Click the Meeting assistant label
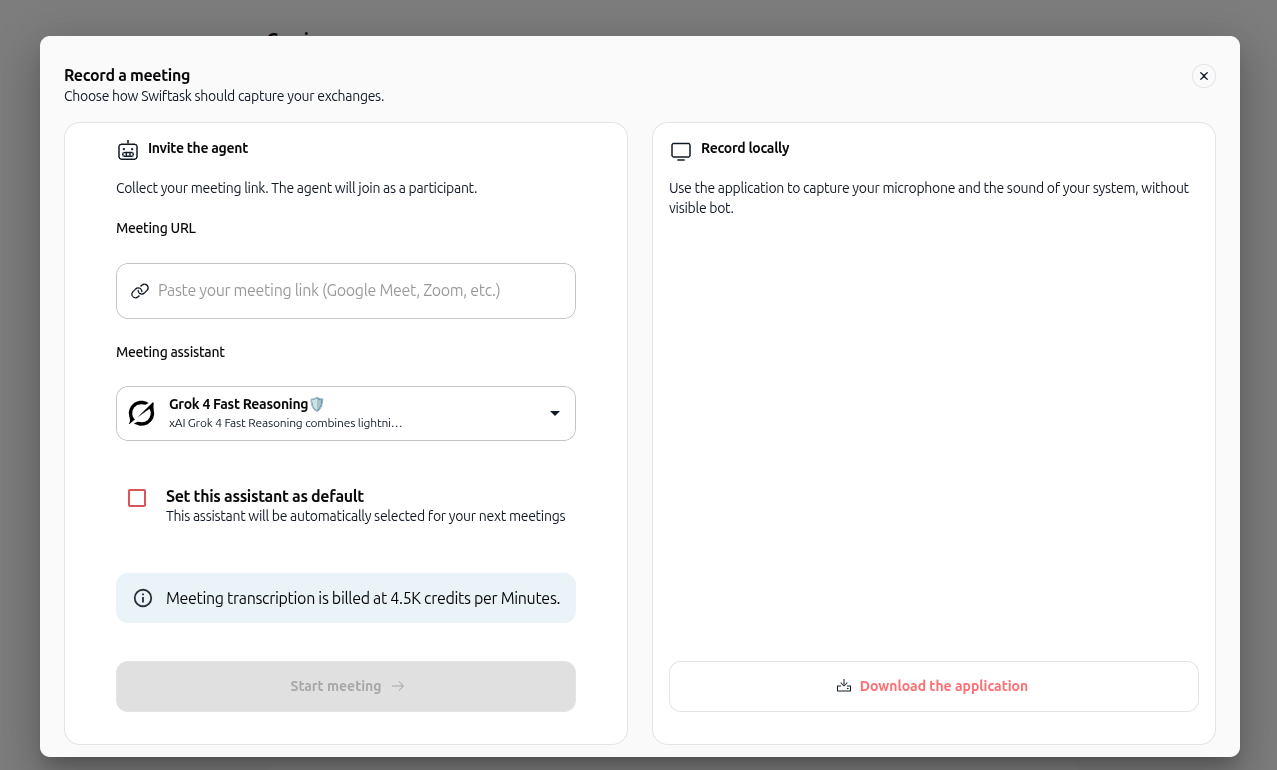1277x770 pixels. tap(170, 352)
